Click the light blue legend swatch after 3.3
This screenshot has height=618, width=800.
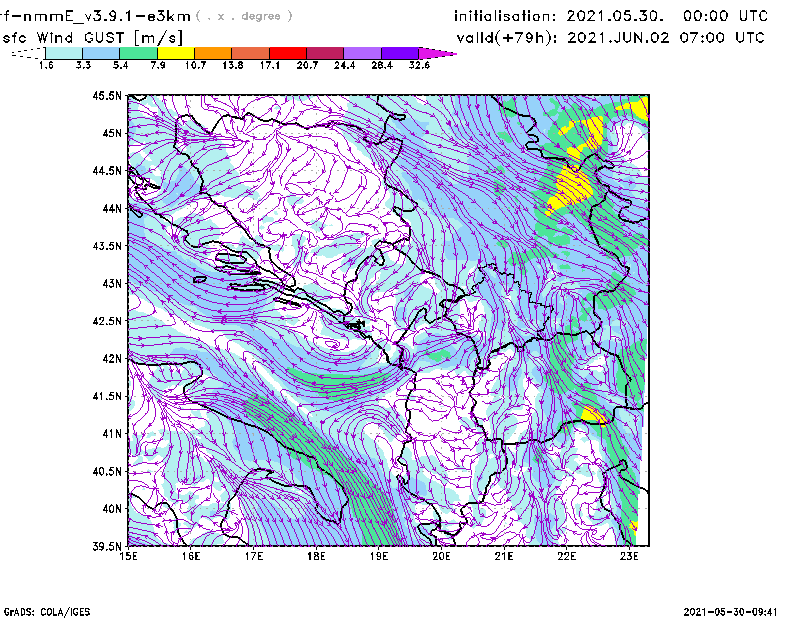pyautogui.click(x=101, y=53)
